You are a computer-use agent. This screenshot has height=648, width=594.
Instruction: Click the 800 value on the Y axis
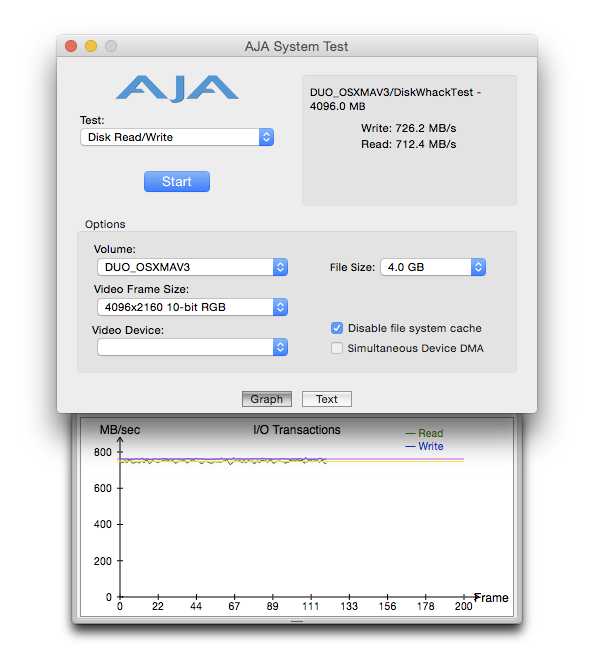103,452
